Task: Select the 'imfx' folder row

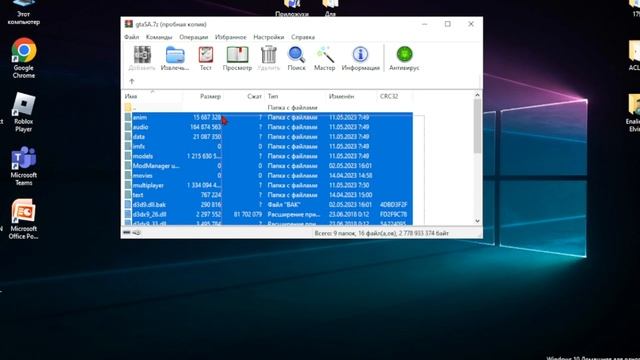Action: (268, 147)
